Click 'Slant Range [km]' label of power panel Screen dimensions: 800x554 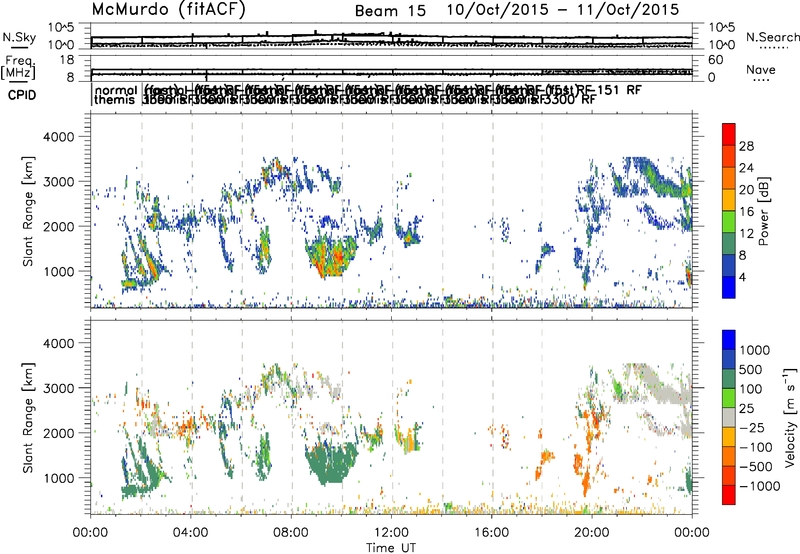coord(28,211)
